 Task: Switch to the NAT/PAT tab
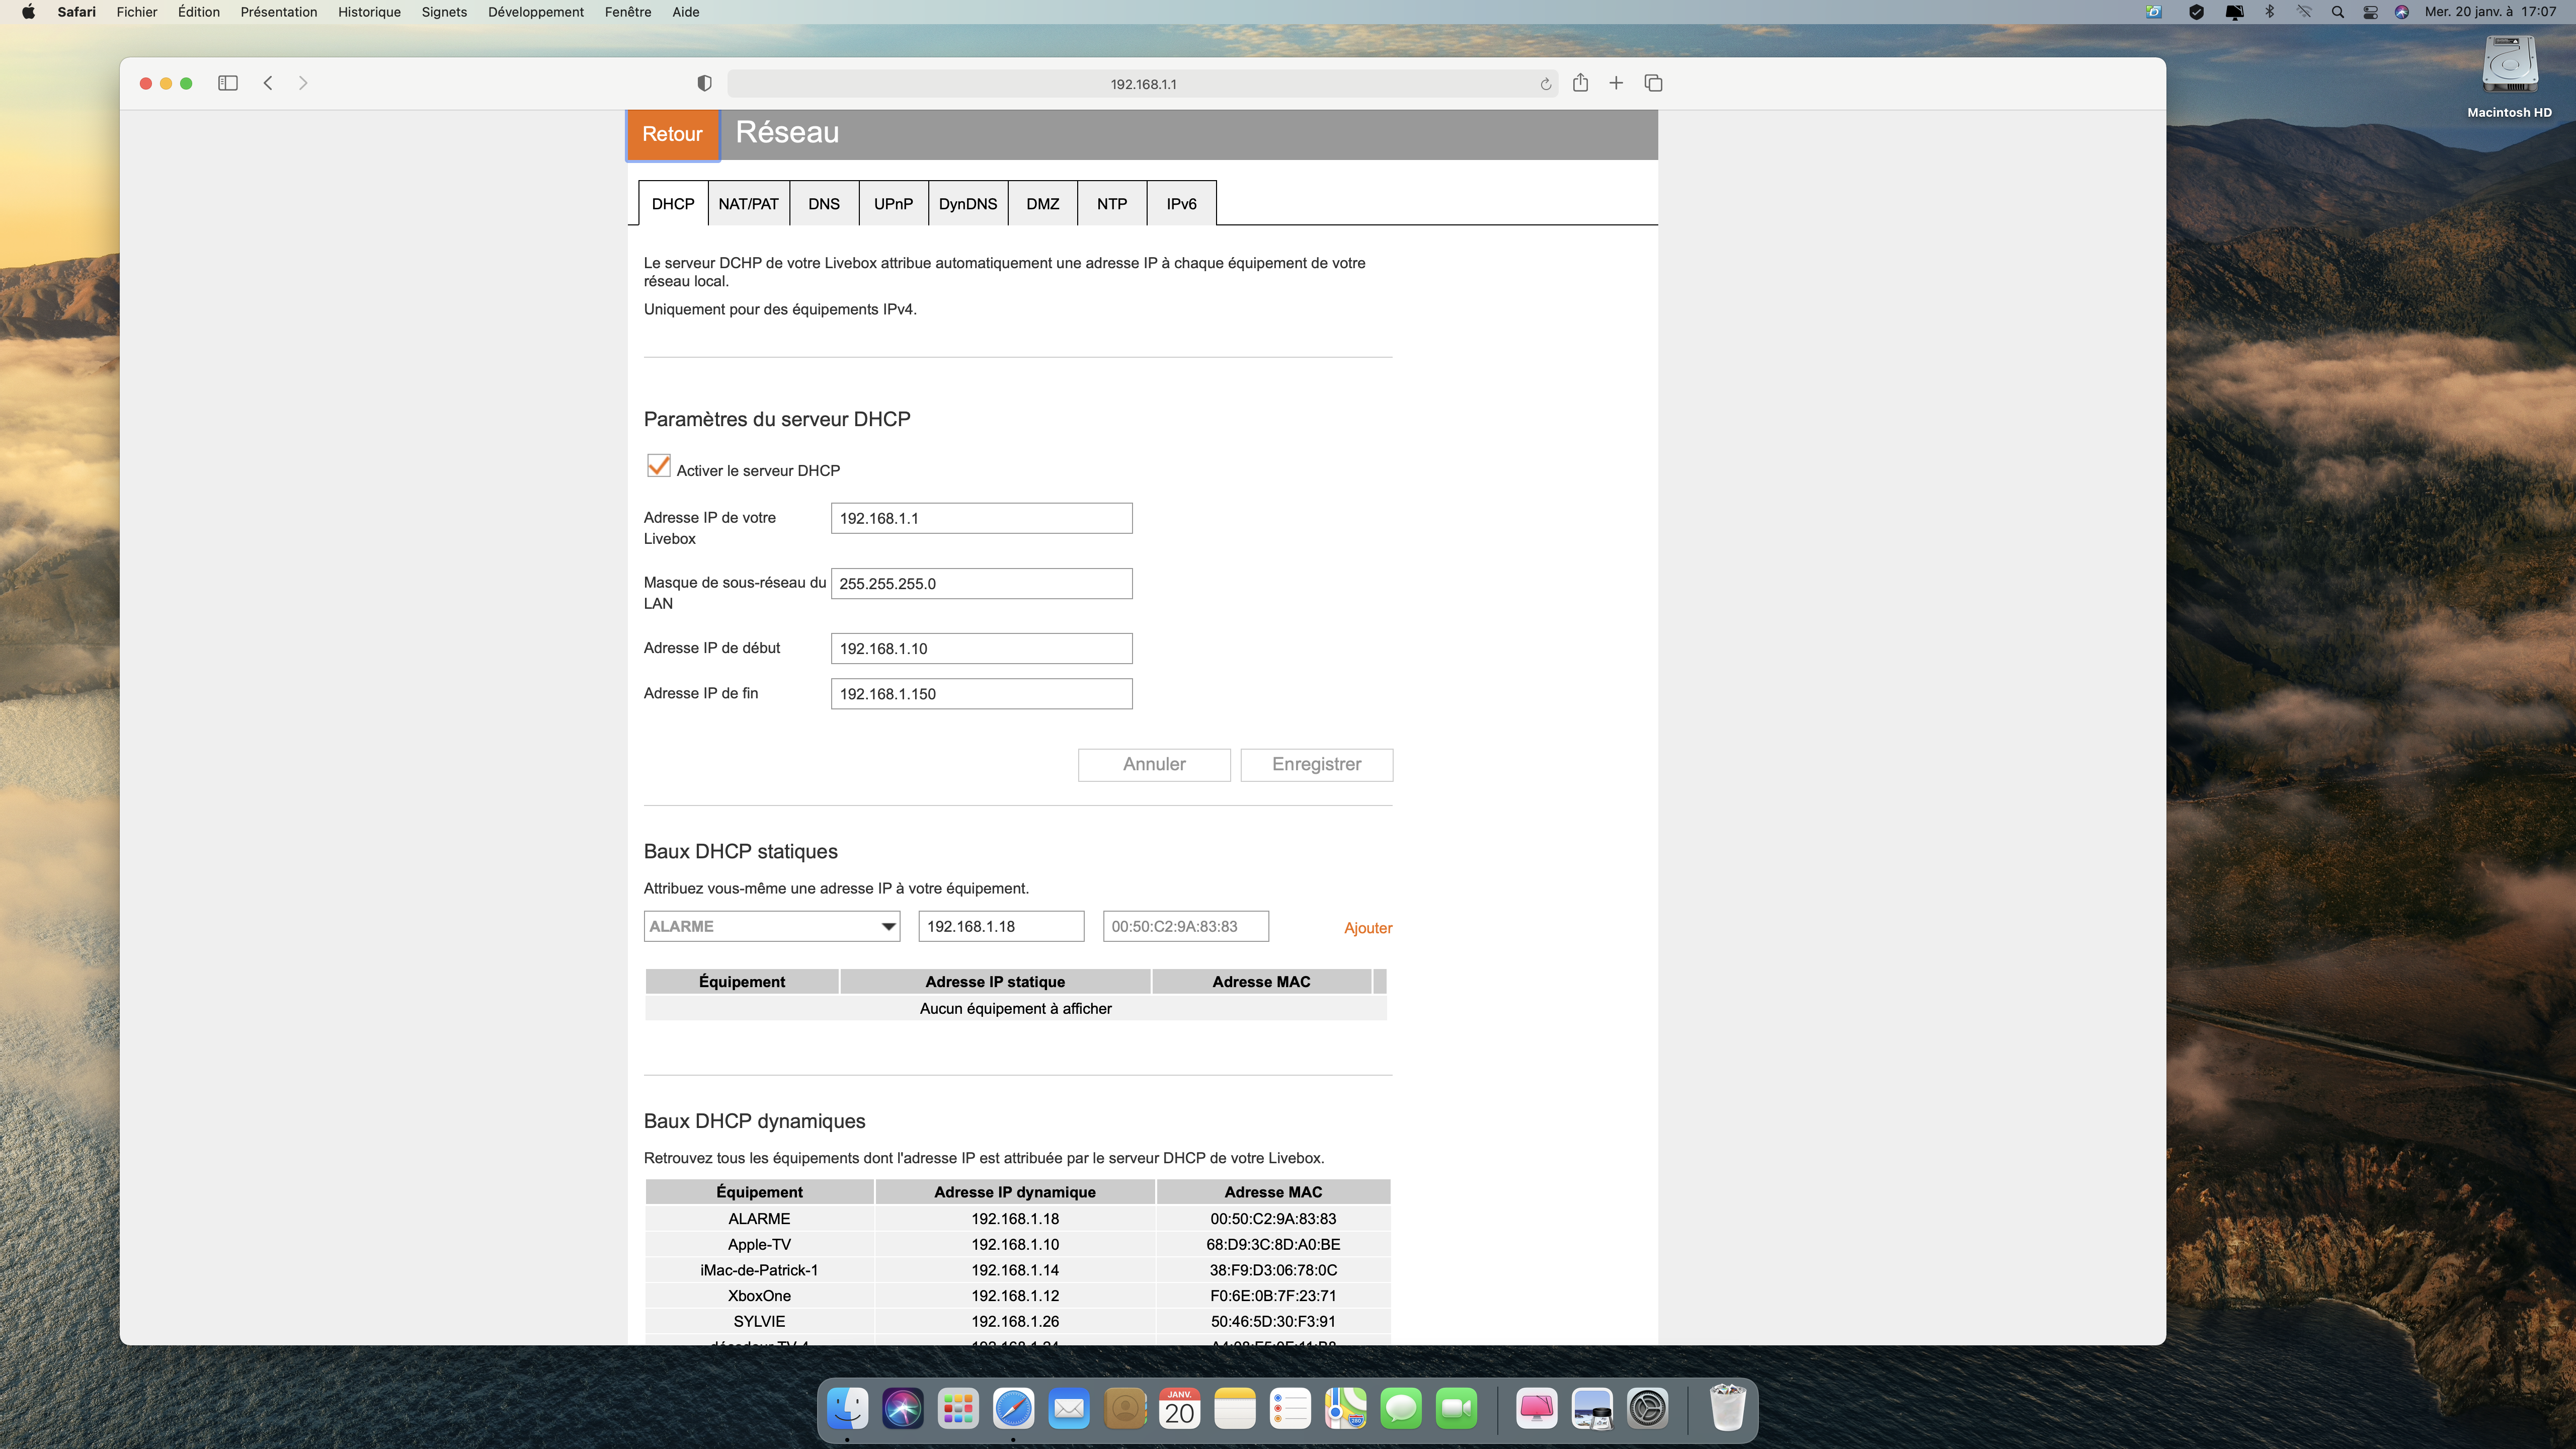point(748,203)
